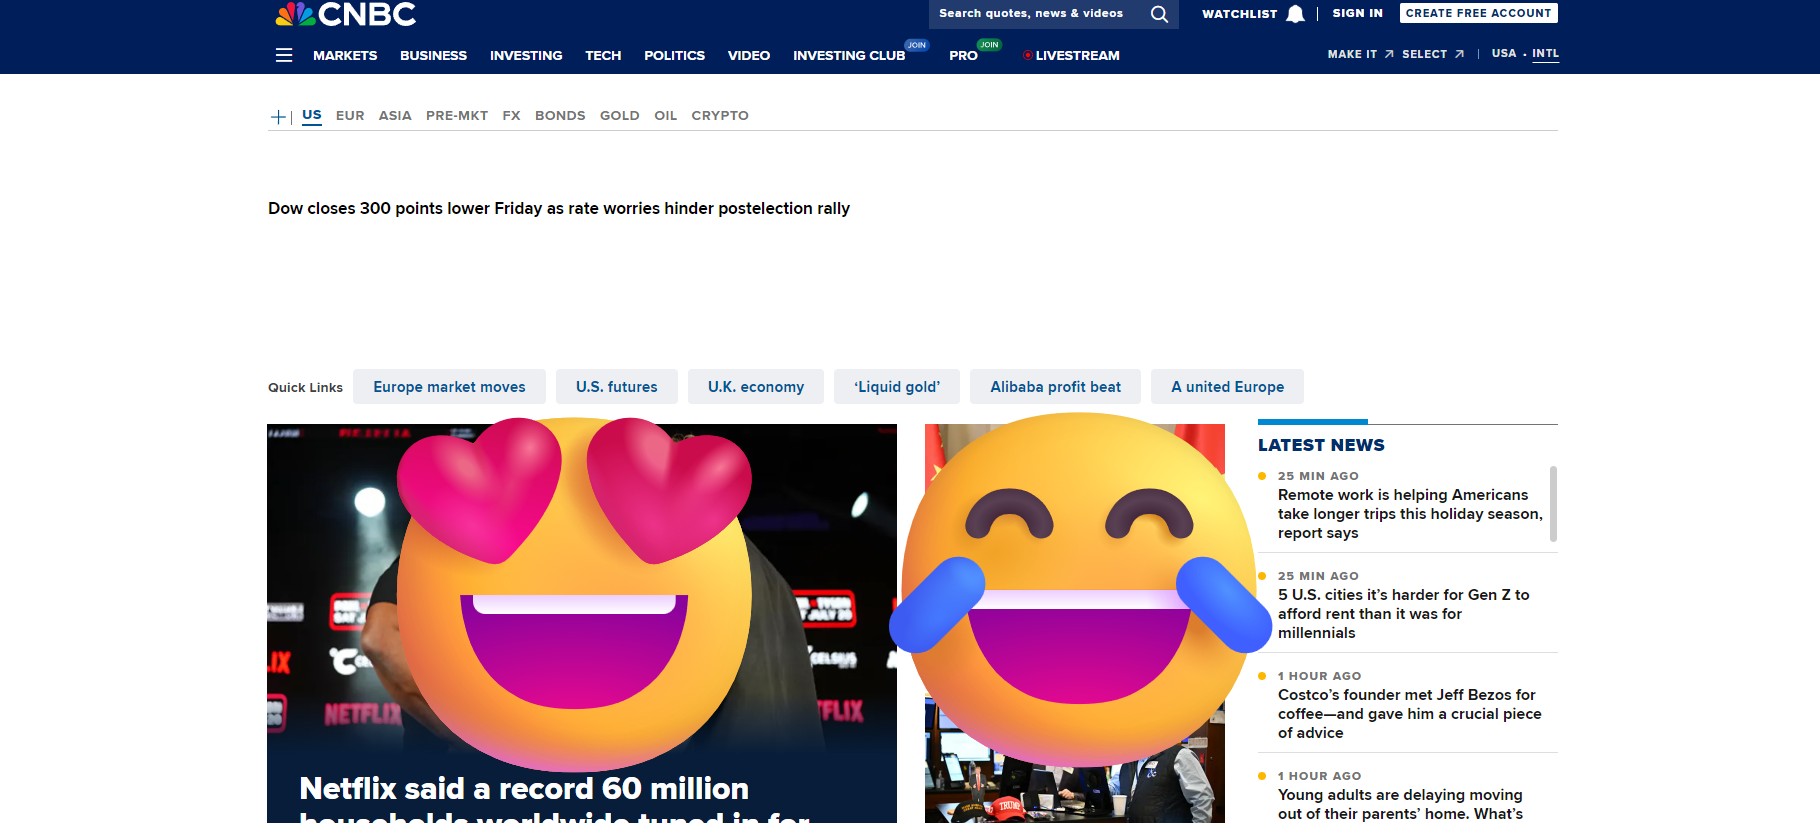Click U.S. futures quick link
The image size is (1820, 823).
coord(617,387)
